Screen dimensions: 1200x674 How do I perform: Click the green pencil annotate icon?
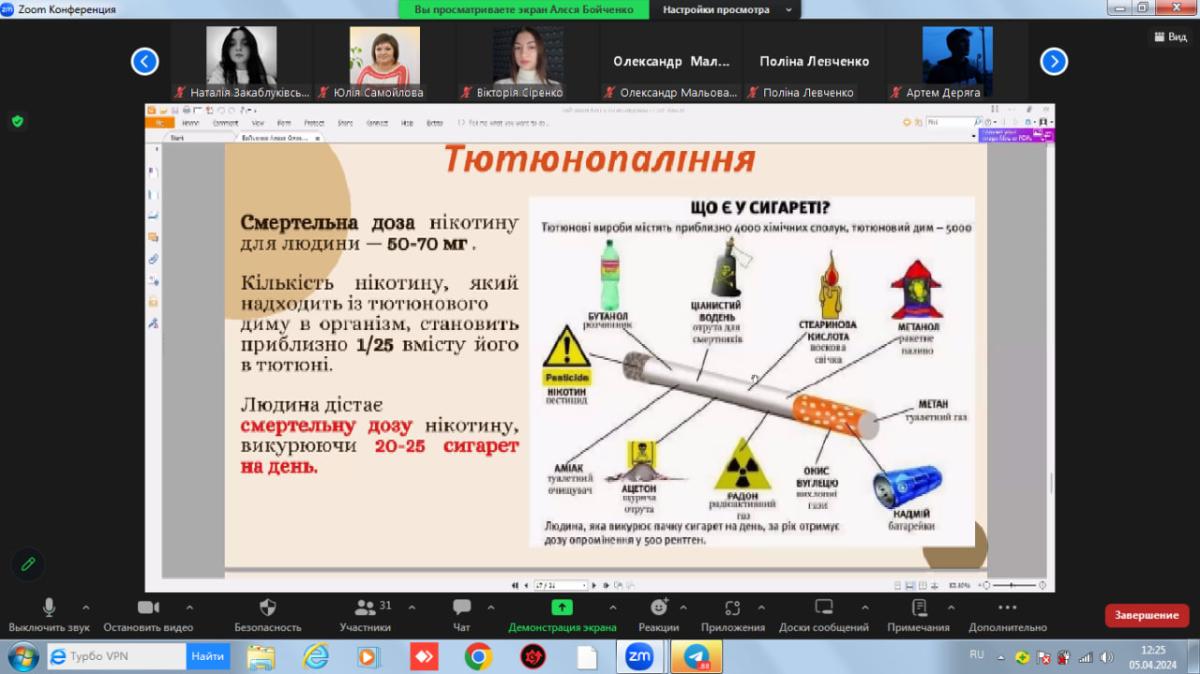(x=27, y=564)
